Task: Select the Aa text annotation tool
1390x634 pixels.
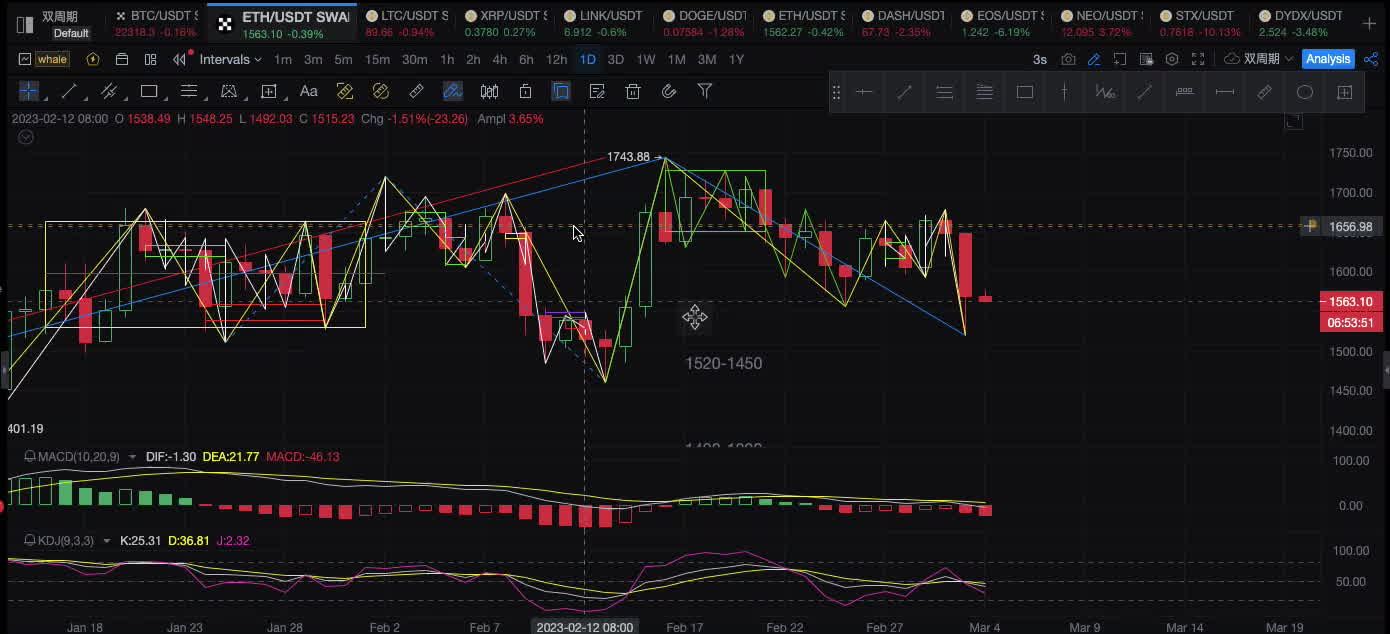Action: pos(309,91)
